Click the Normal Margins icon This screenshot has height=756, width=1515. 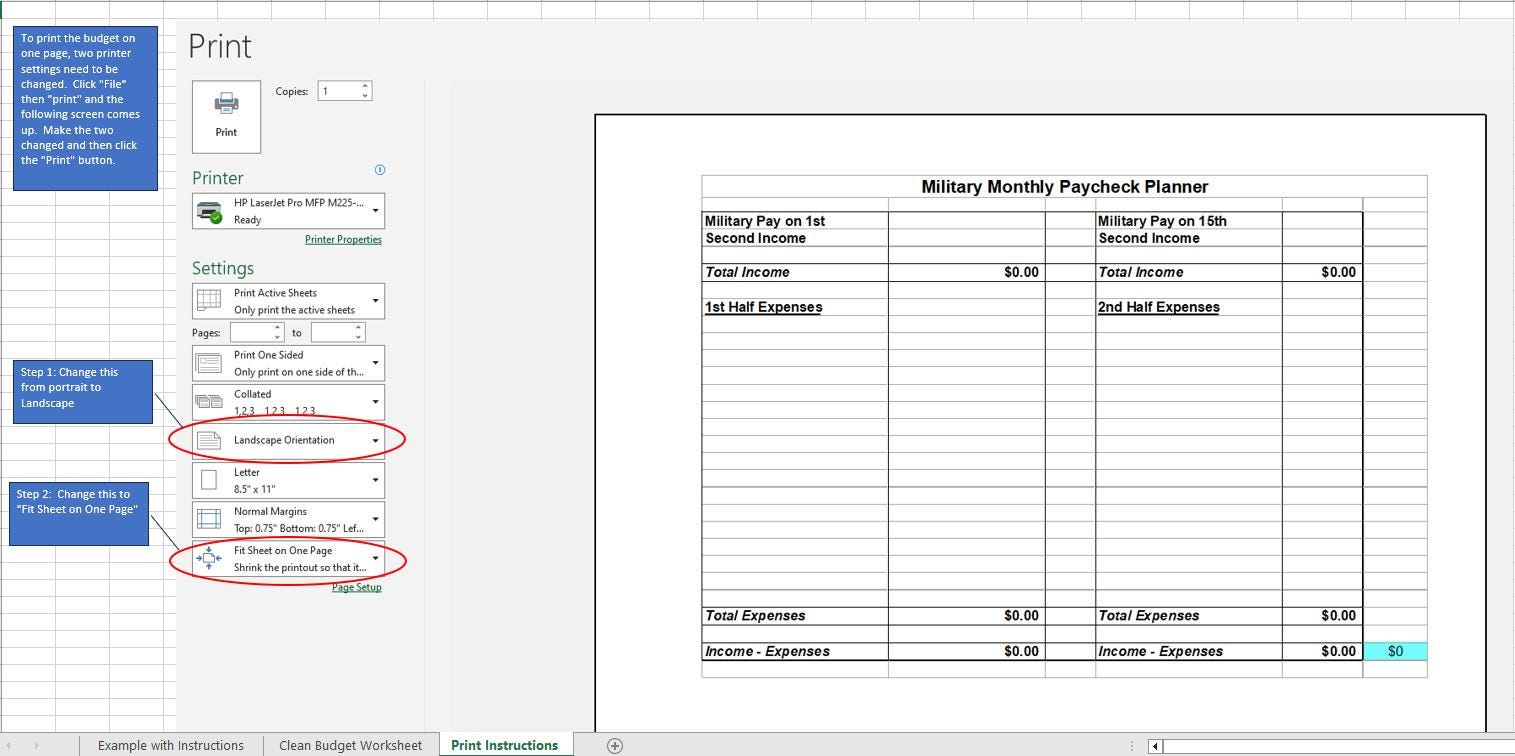tap(208, 519)
